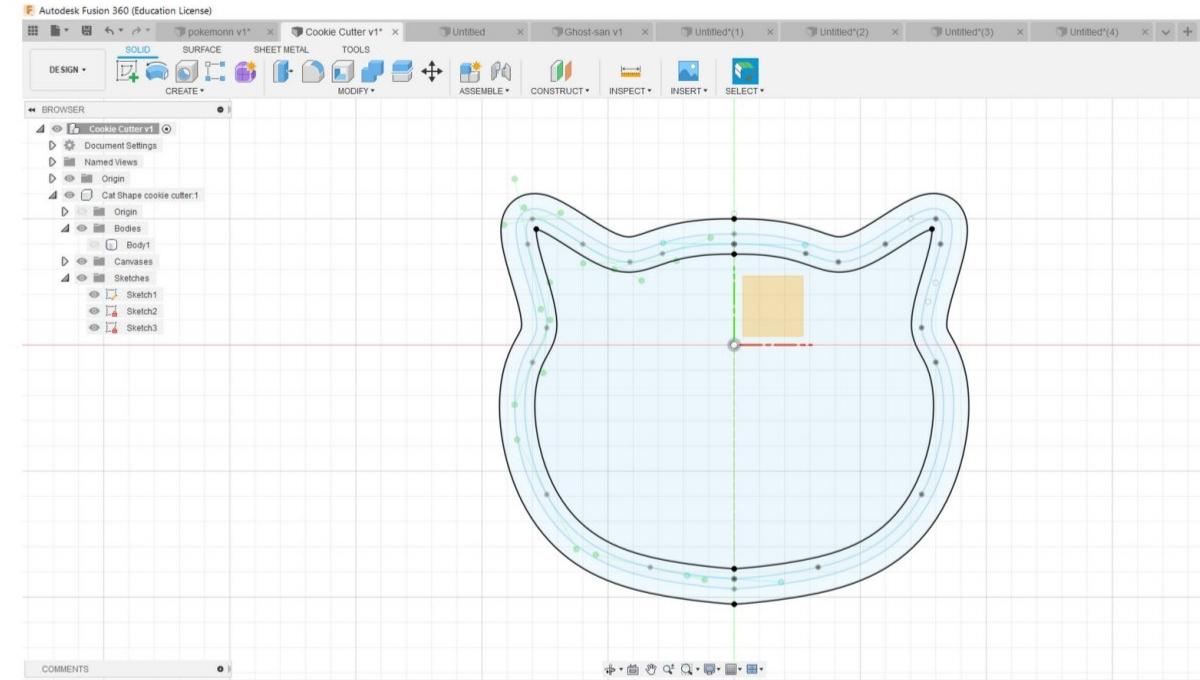Open the MODIFY dropdown menu
The height and width of the screenshot is (680, 1200).
tap(357, 91)
